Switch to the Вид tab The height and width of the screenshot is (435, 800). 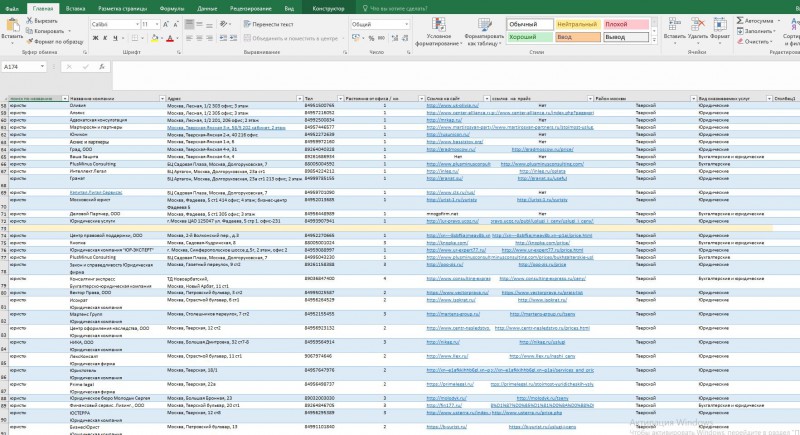click(x=289, y=9)
